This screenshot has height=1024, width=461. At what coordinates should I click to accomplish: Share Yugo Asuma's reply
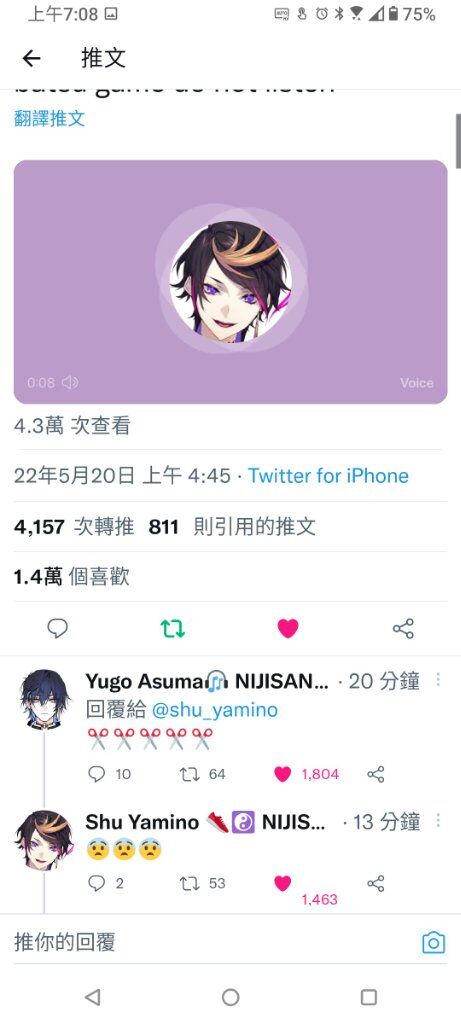[x=375, y=774]
